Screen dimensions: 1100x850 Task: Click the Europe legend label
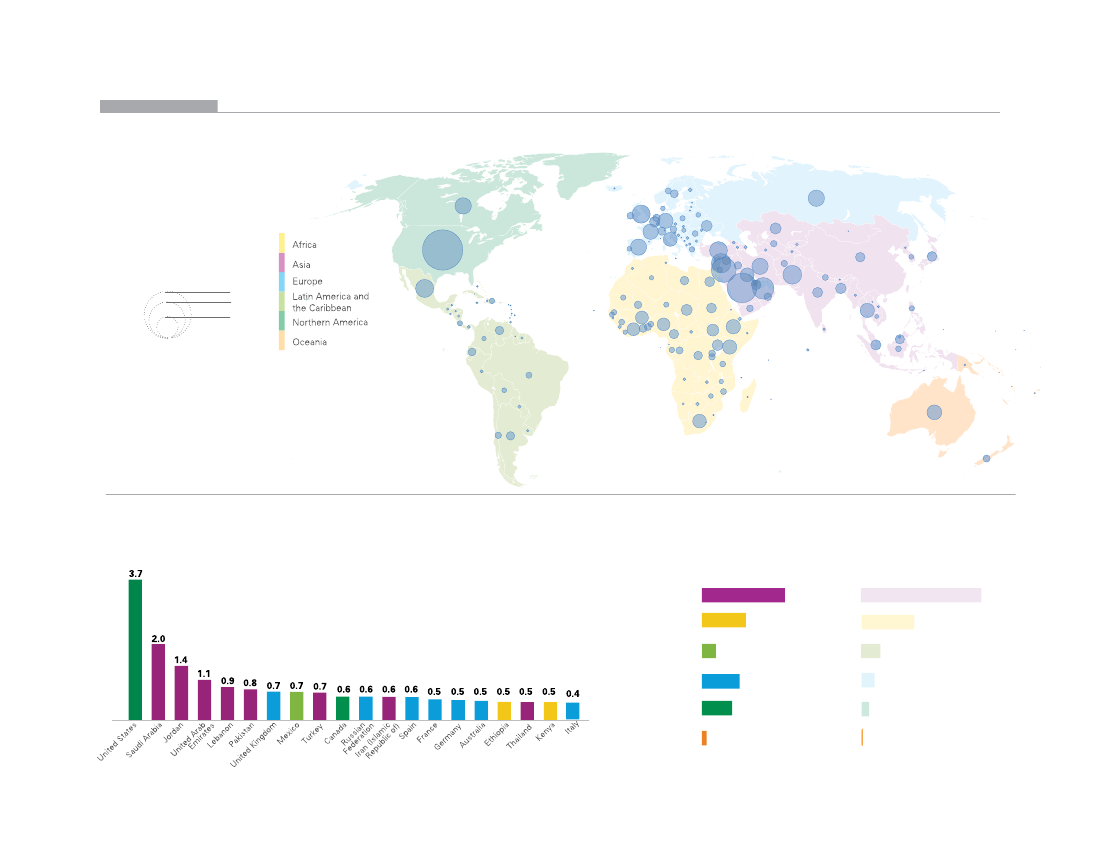[x=307, y=282]
